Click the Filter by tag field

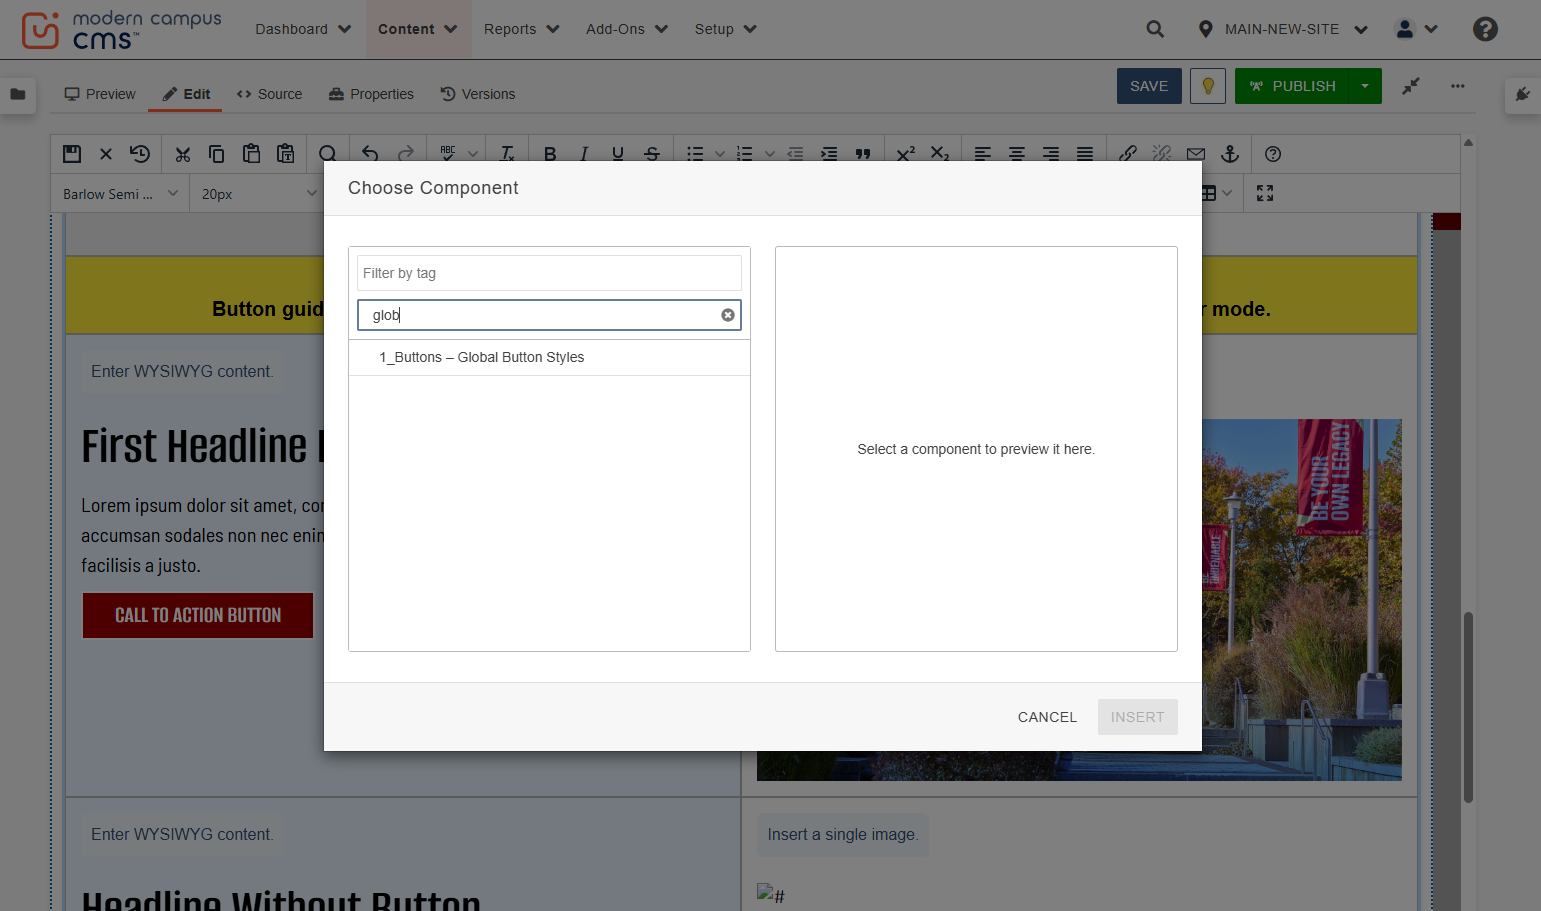(x=549, y=273)
